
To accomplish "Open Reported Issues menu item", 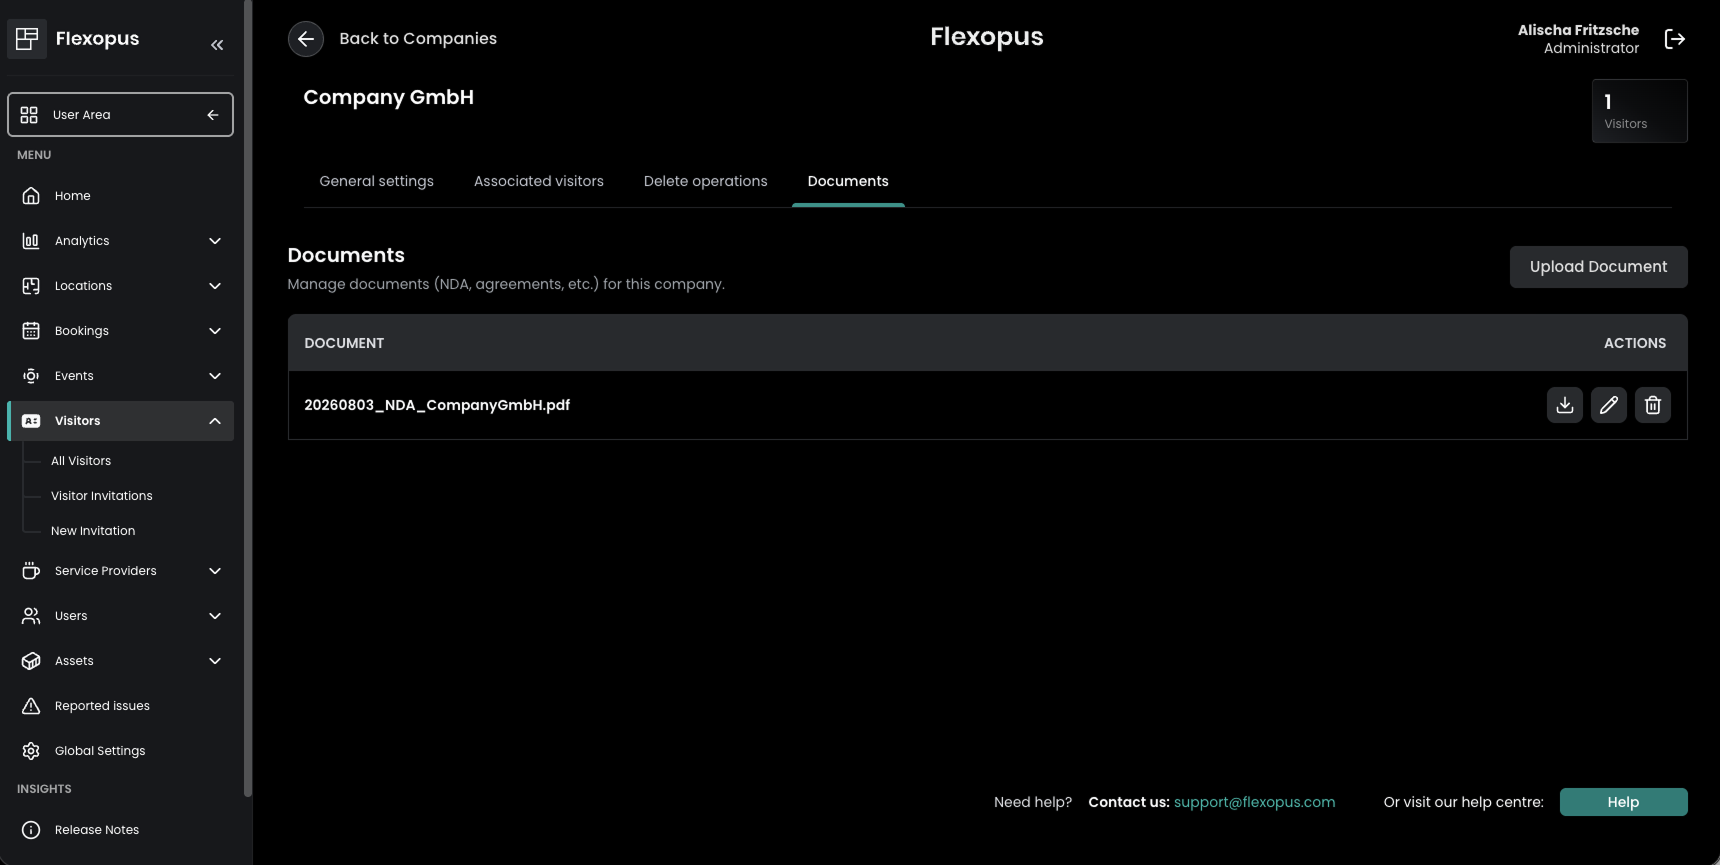I will (x=120, y=706).
